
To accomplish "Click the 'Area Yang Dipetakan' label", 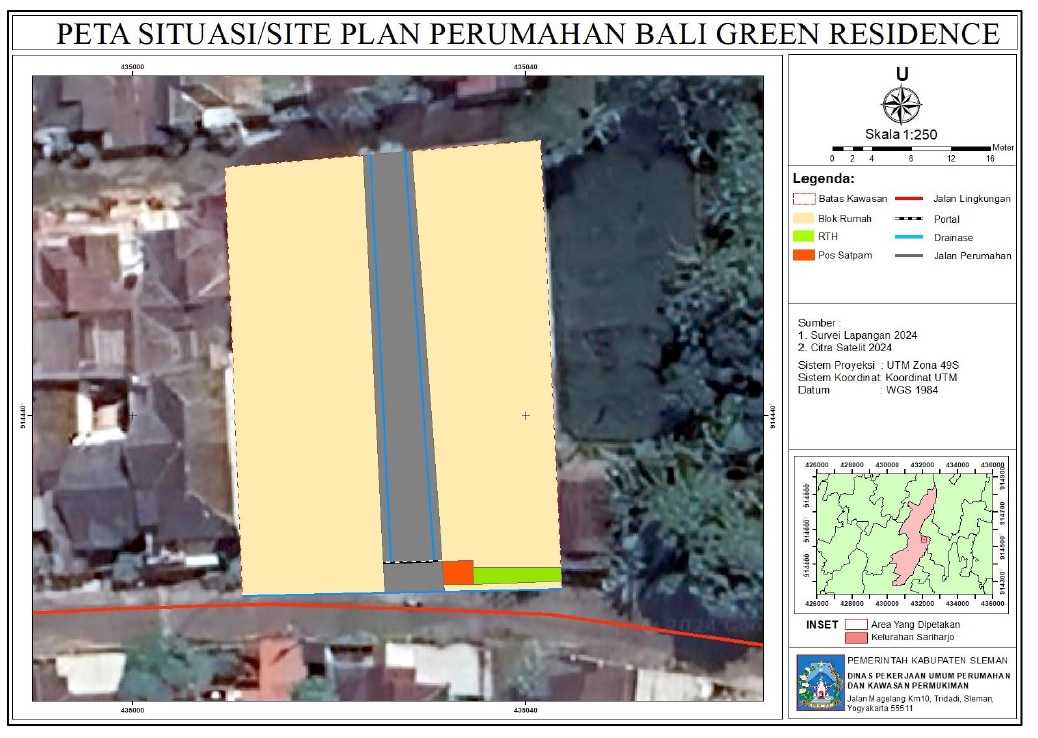I will click(x=915, y=624).
